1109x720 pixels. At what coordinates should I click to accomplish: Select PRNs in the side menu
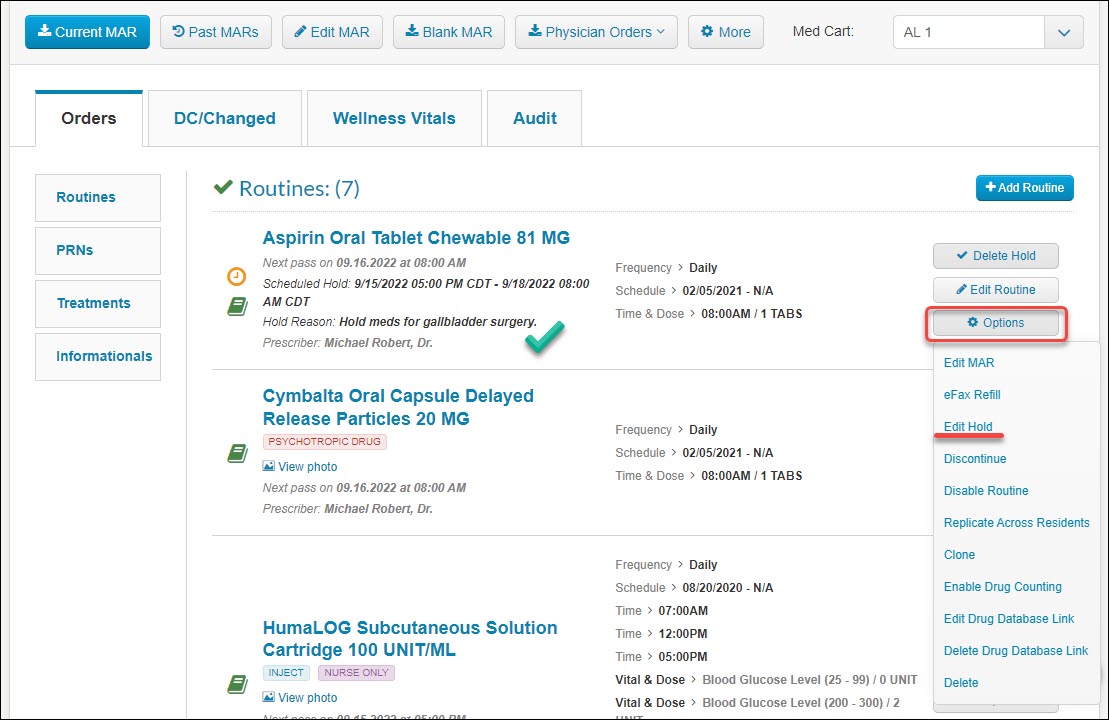point(98,250)
